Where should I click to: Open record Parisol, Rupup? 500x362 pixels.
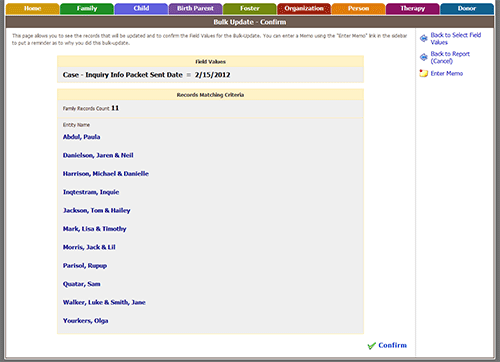point(85,266)
